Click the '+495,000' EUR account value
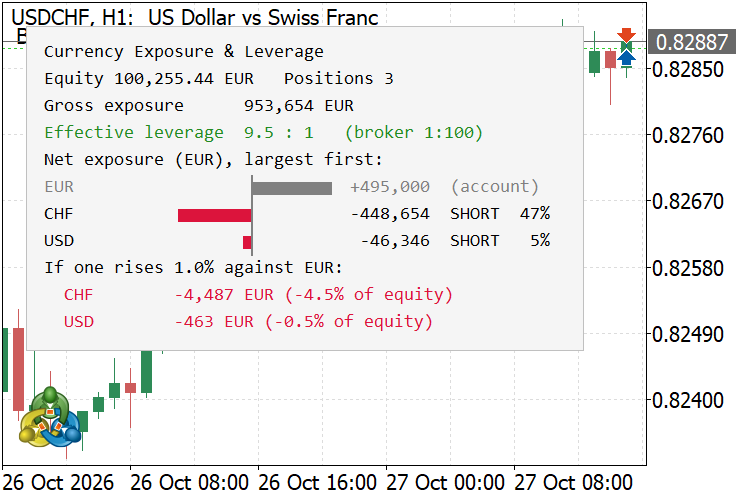 (x=390, y=187)
